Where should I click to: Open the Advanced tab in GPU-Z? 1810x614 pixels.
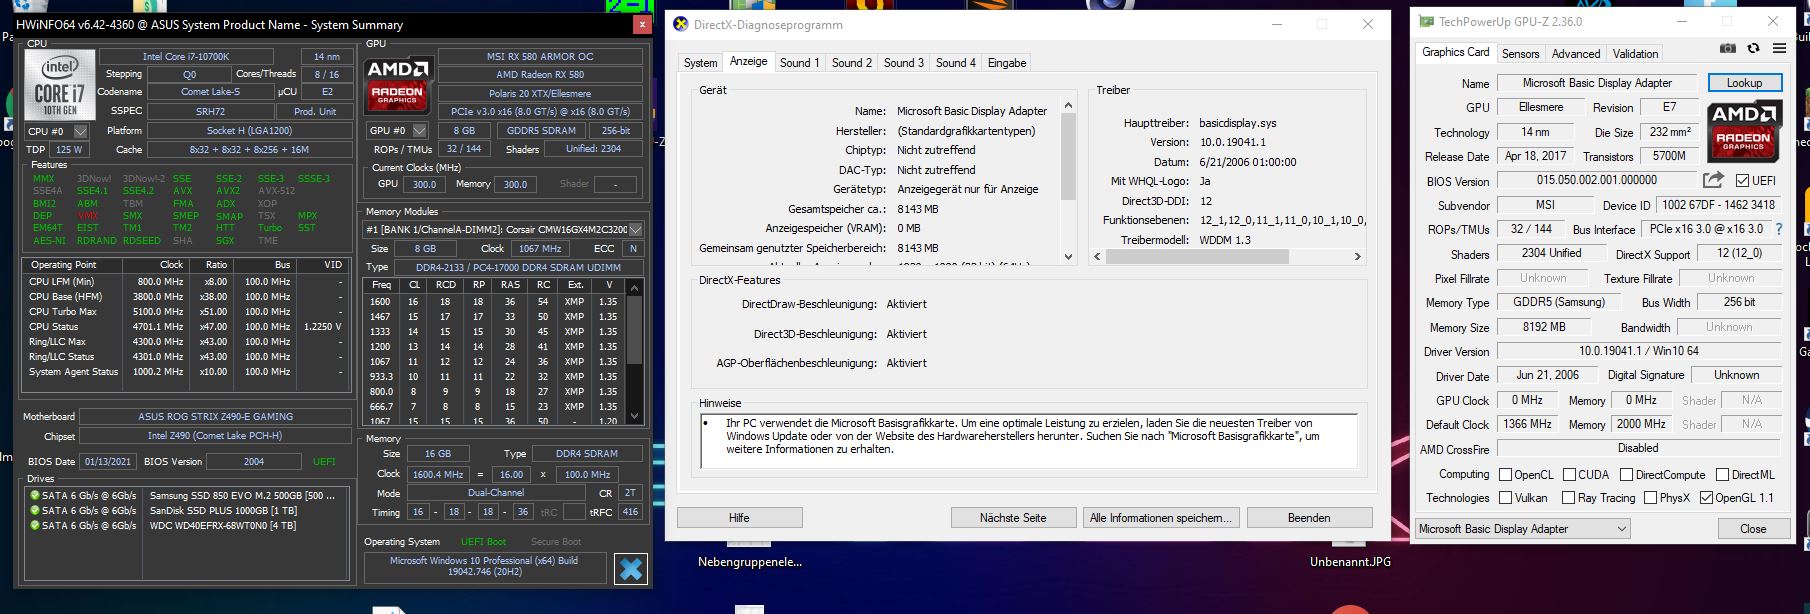coord(1576,54)
